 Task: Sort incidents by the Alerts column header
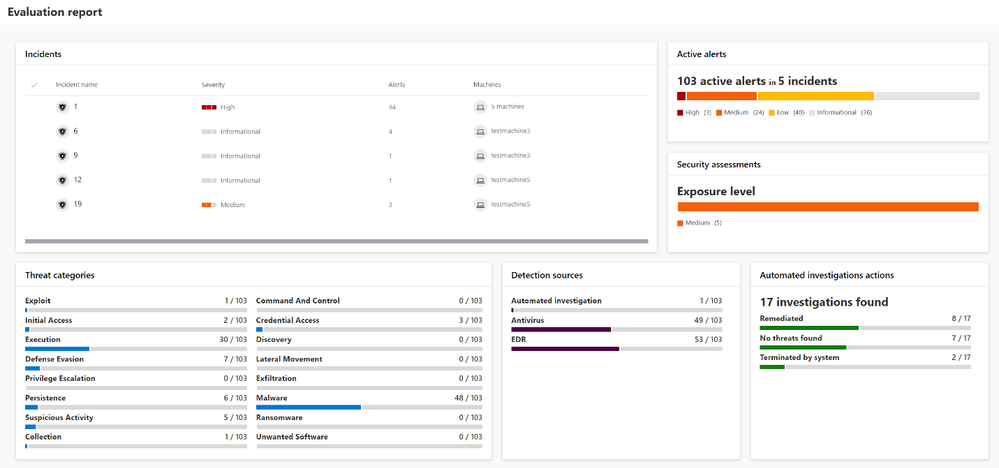(396, 85)
